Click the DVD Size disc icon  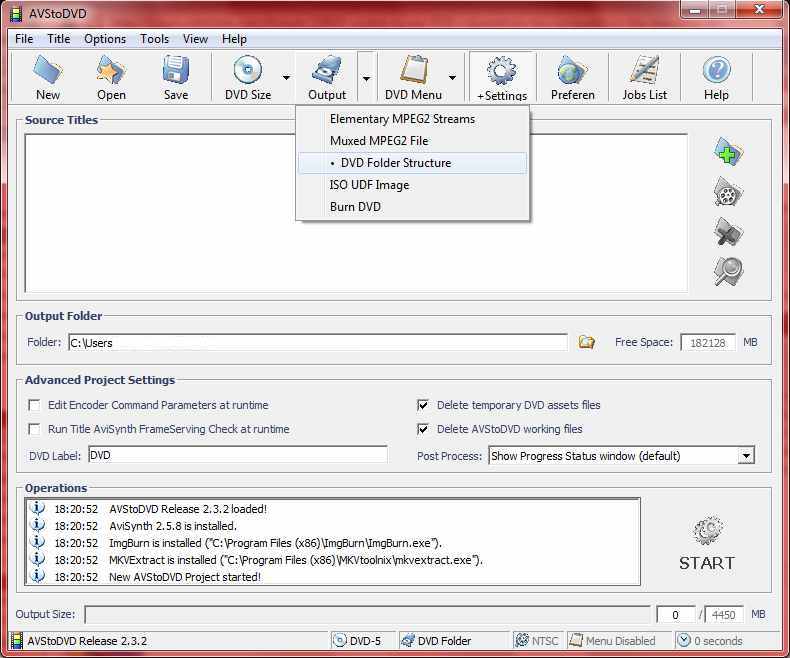click(247, 70)
